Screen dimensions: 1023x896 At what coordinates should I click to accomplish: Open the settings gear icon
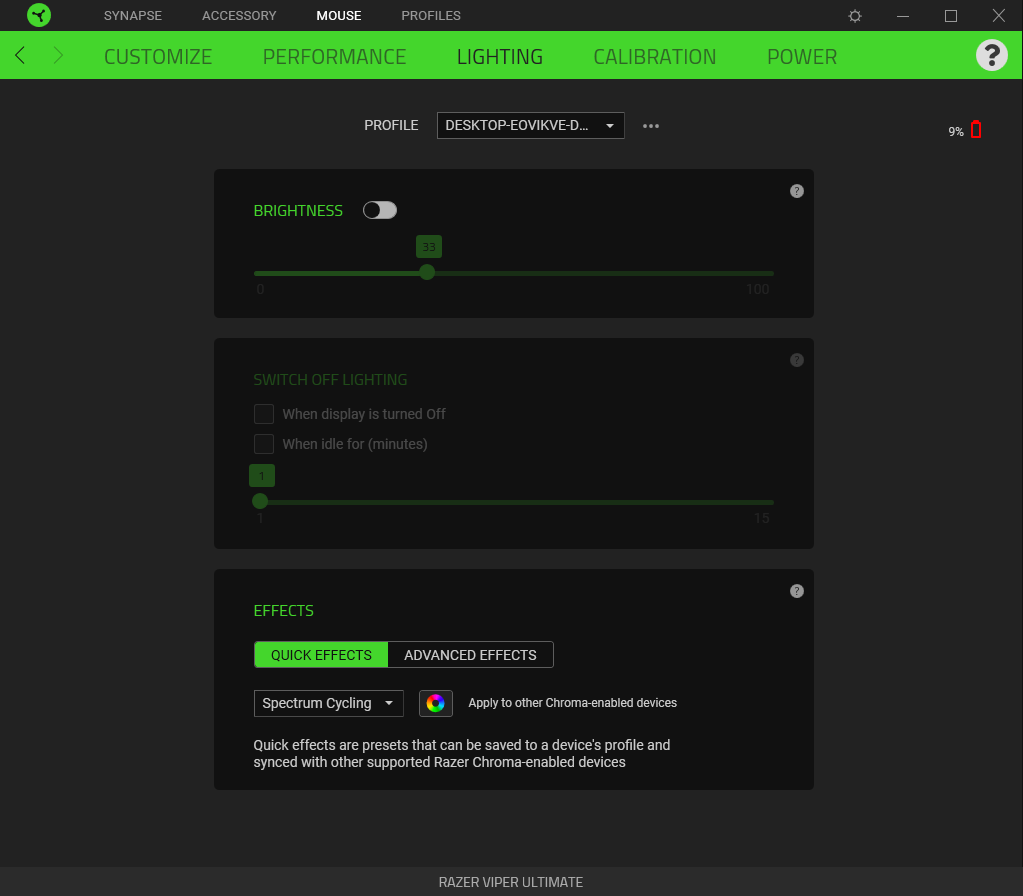(855, 16)
